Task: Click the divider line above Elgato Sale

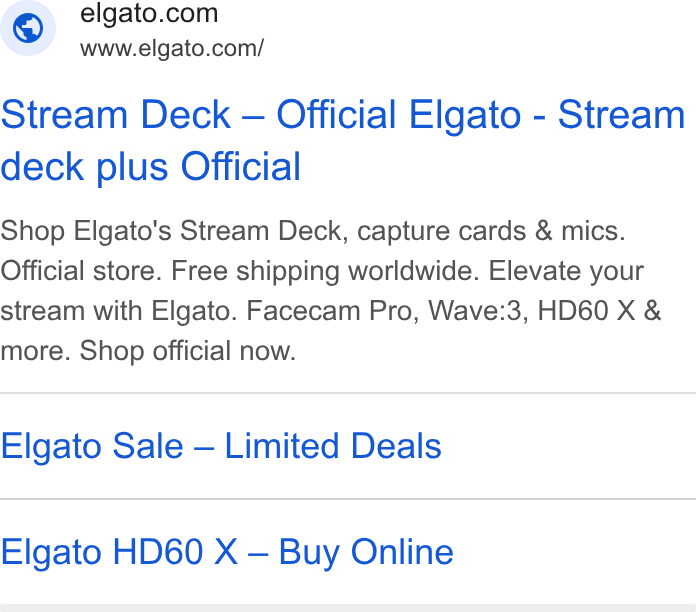Action: coord(348,393)
